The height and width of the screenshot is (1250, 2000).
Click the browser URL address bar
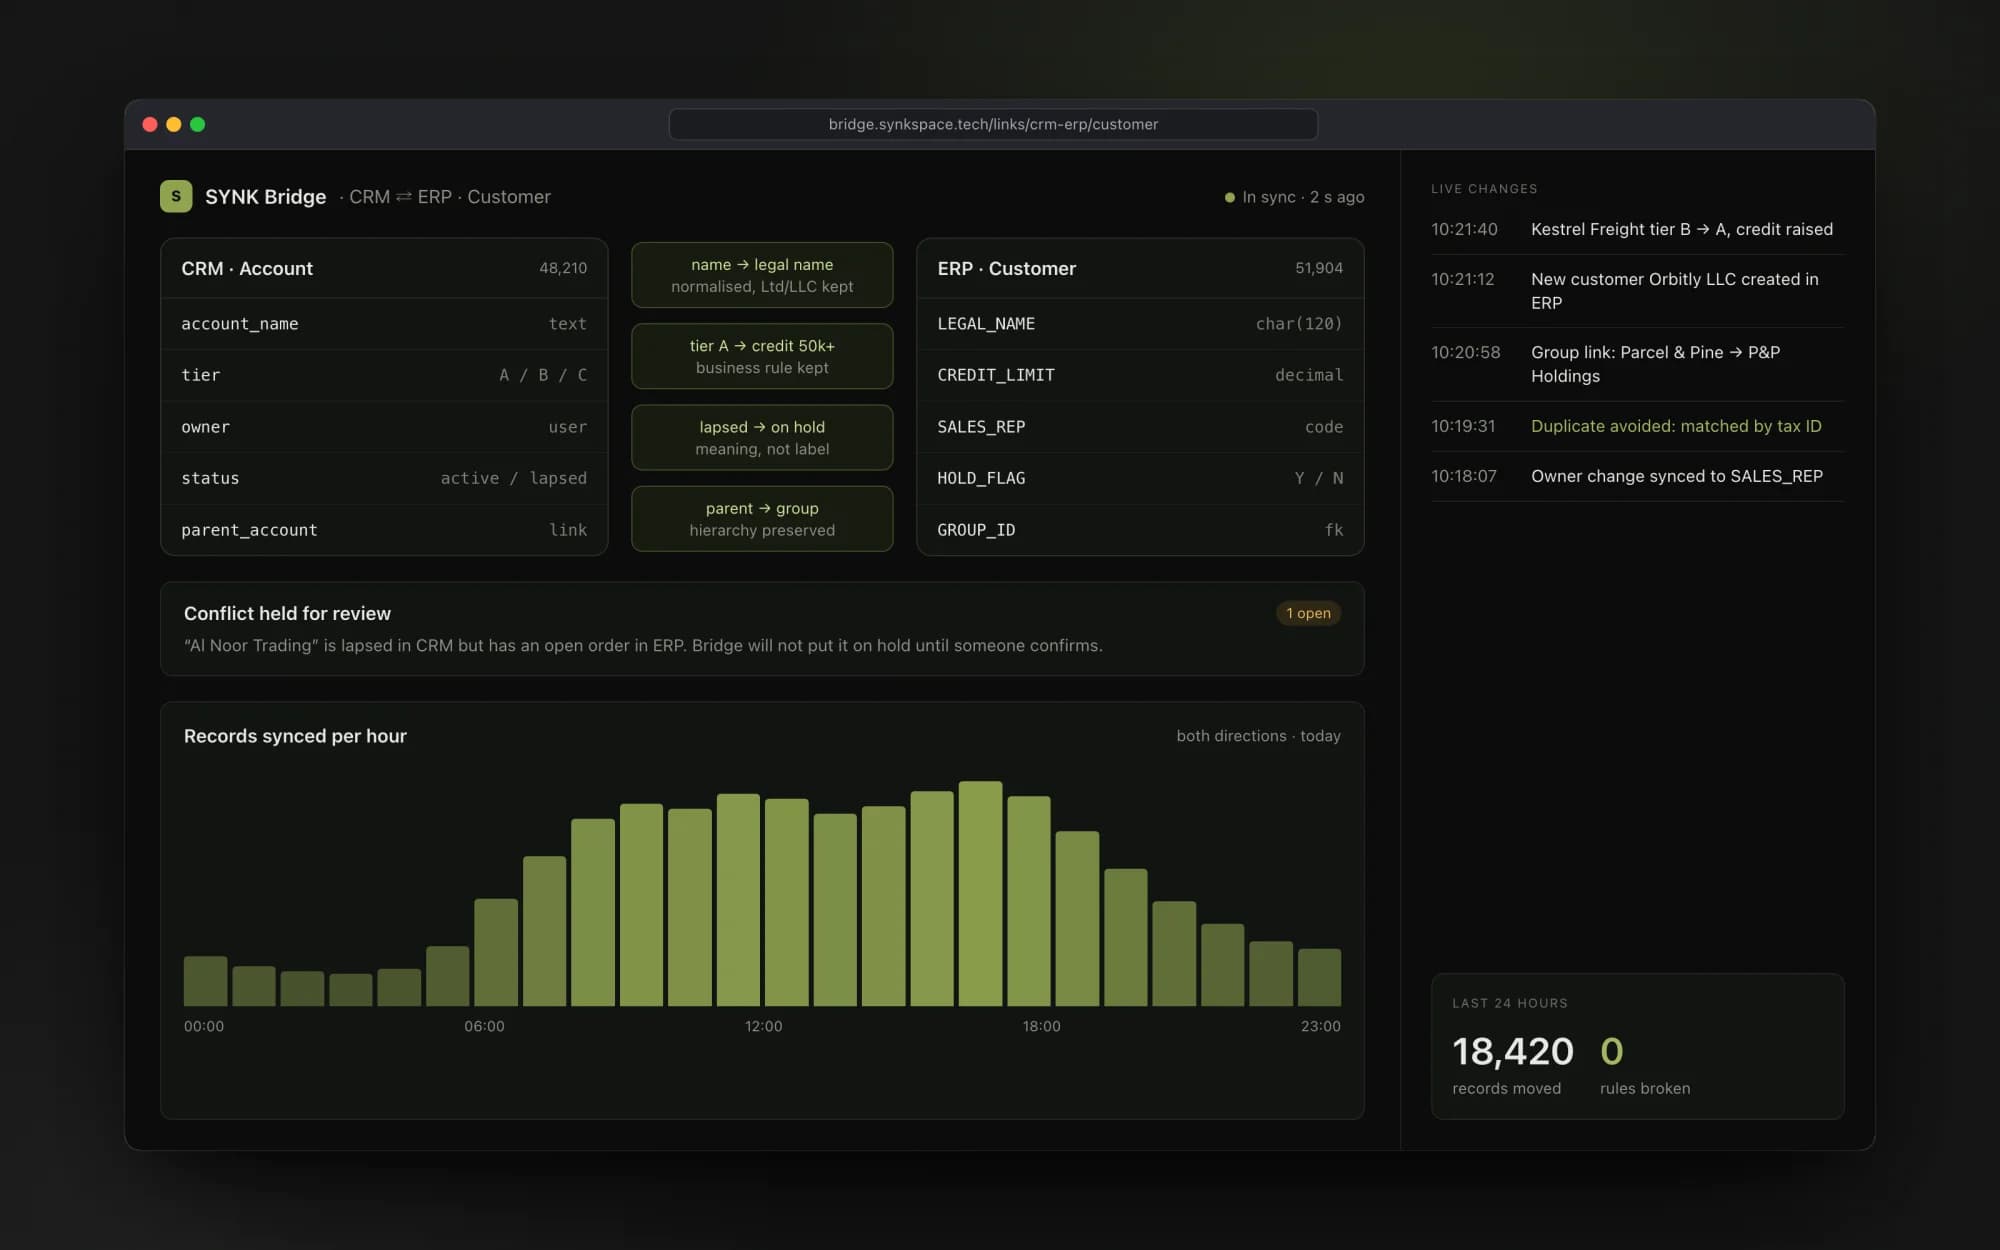993,124
